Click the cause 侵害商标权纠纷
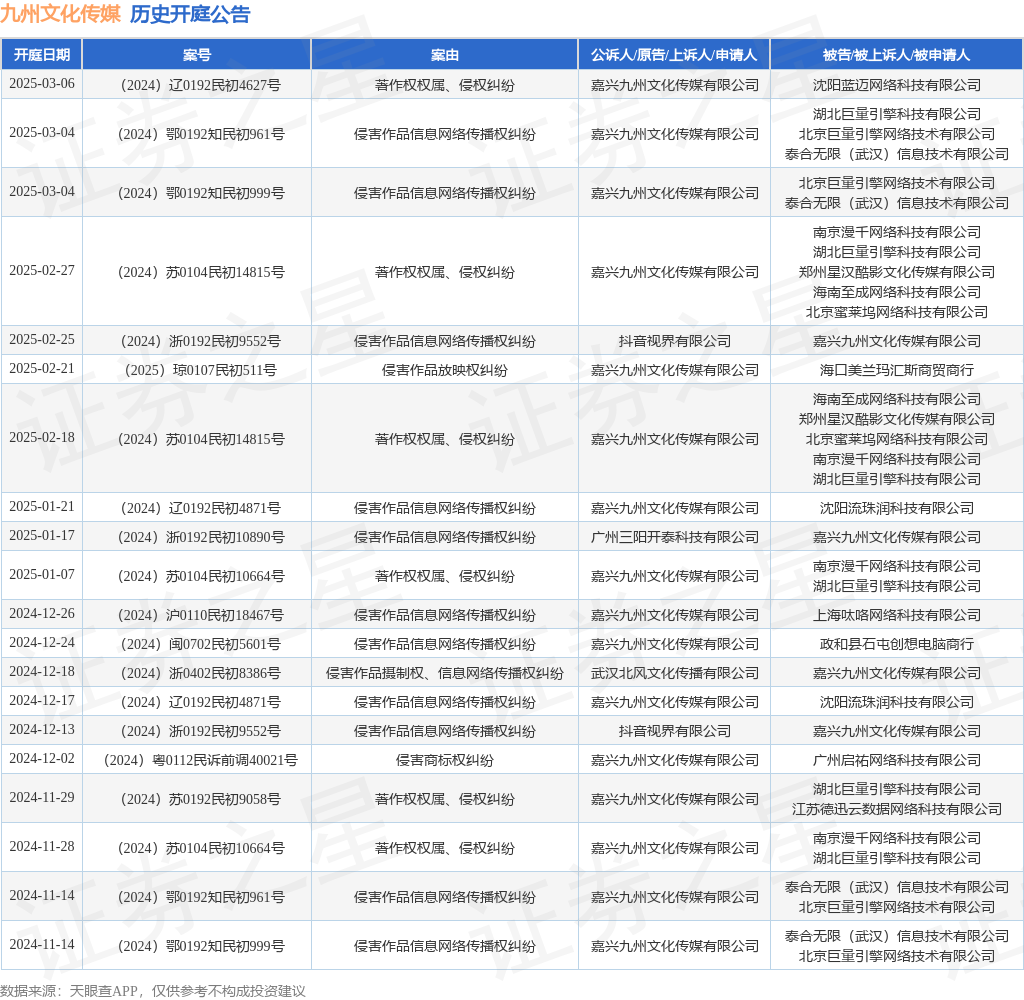The height and width of the screenshot is (1000, 1024). (445, 760)
